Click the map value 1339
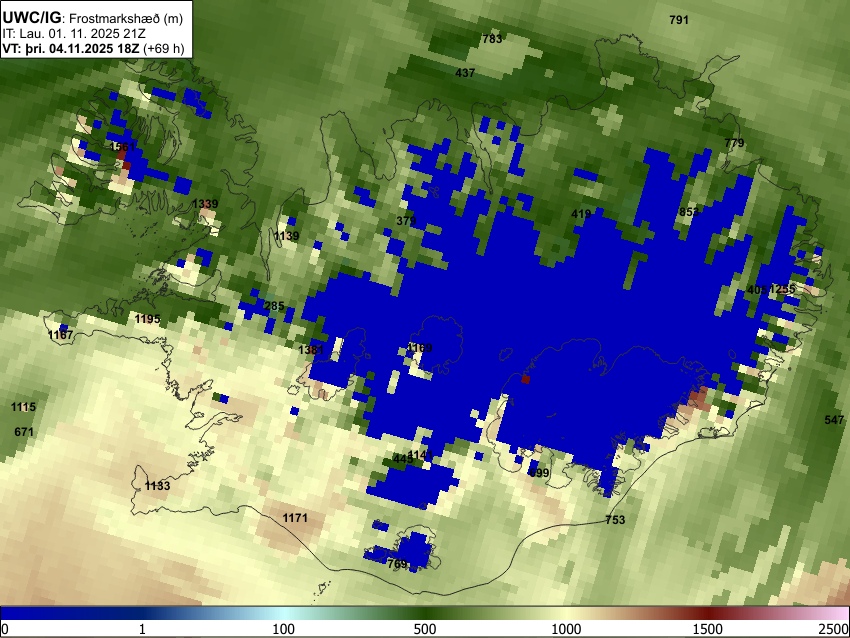 pyautogui.click(x=205, y=204)
